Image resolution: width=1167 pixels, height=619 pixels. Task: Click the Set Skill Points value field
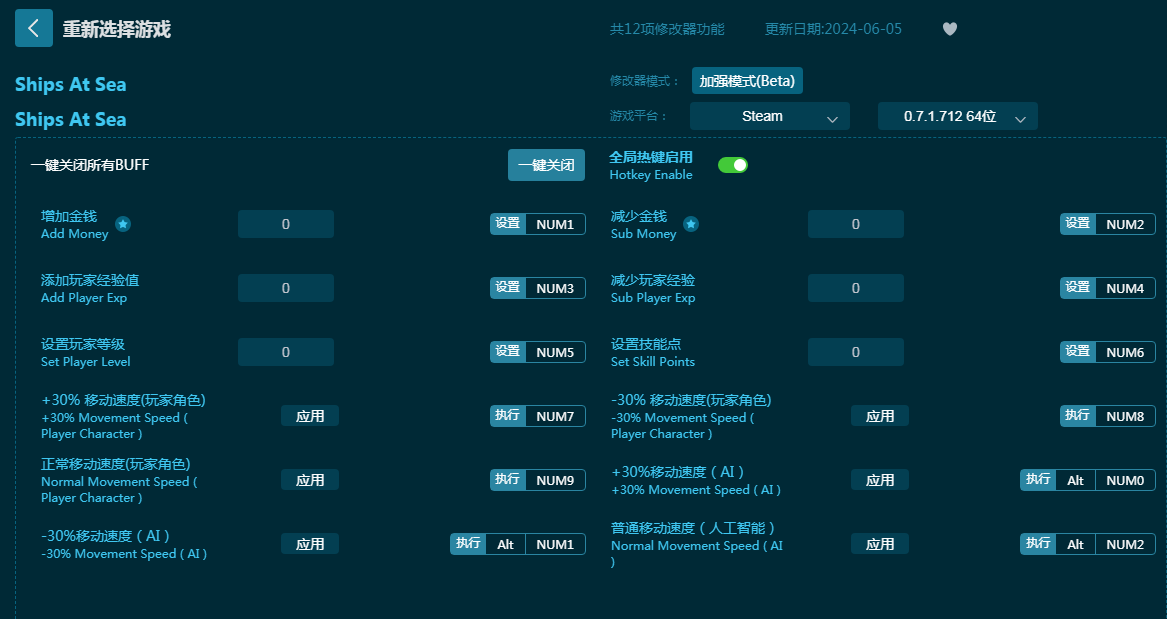[856, 352]
